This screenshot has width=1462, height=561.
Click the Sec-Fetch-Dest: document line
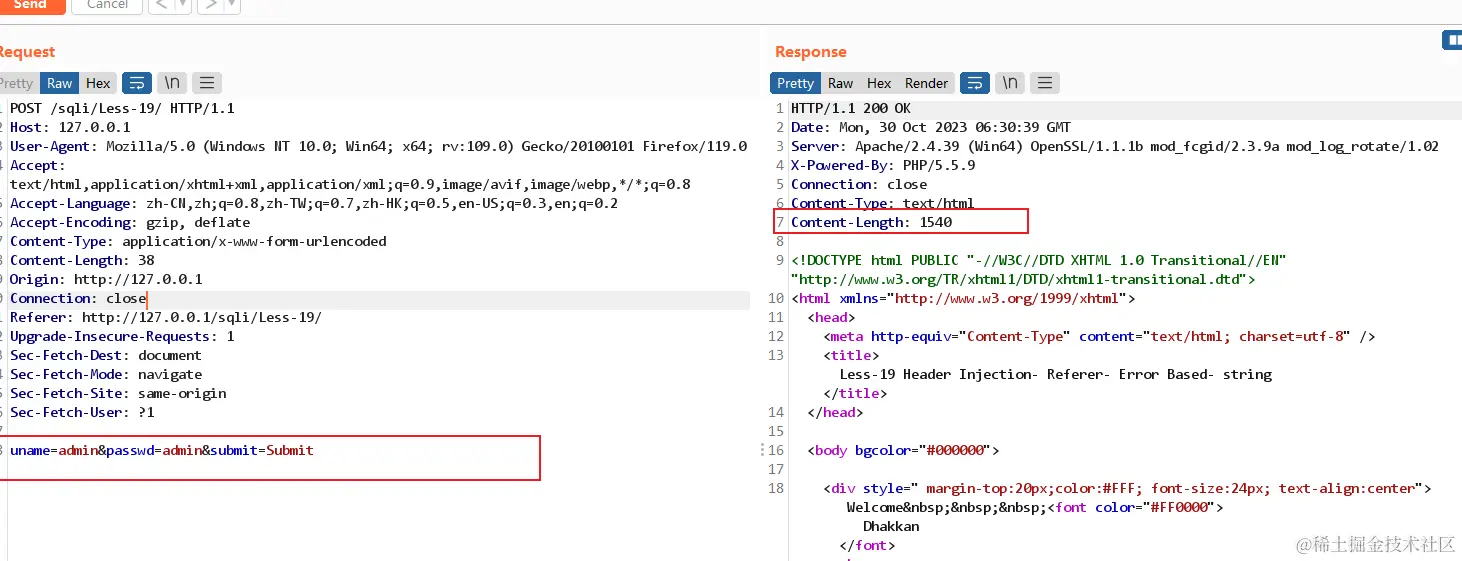[x=106, y=355]
